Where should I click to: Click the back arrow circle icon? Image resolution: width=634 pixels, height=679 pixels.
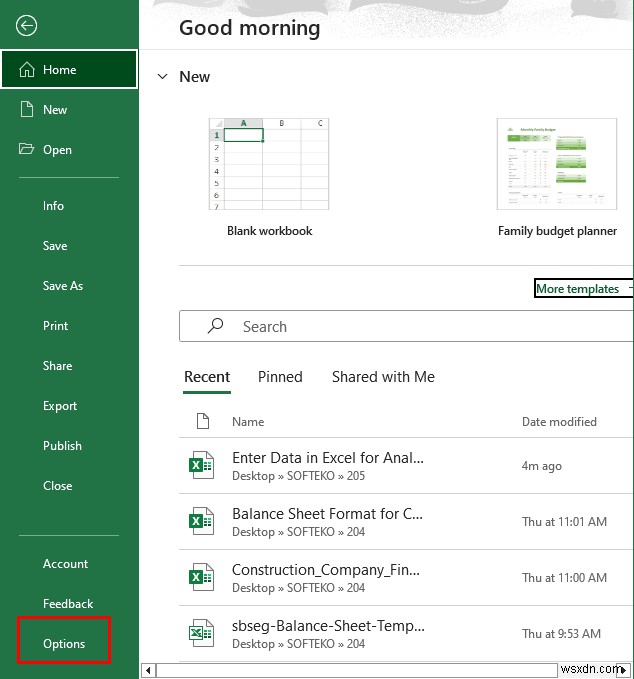(x=26, y=26)
